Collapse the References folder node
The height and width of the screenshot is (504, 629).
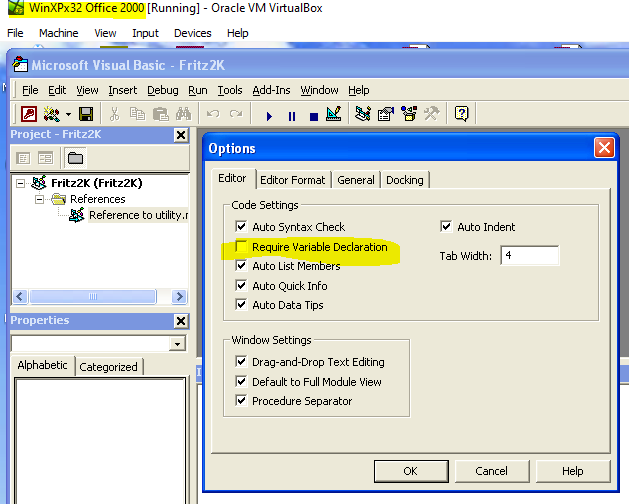pos(39,199)
